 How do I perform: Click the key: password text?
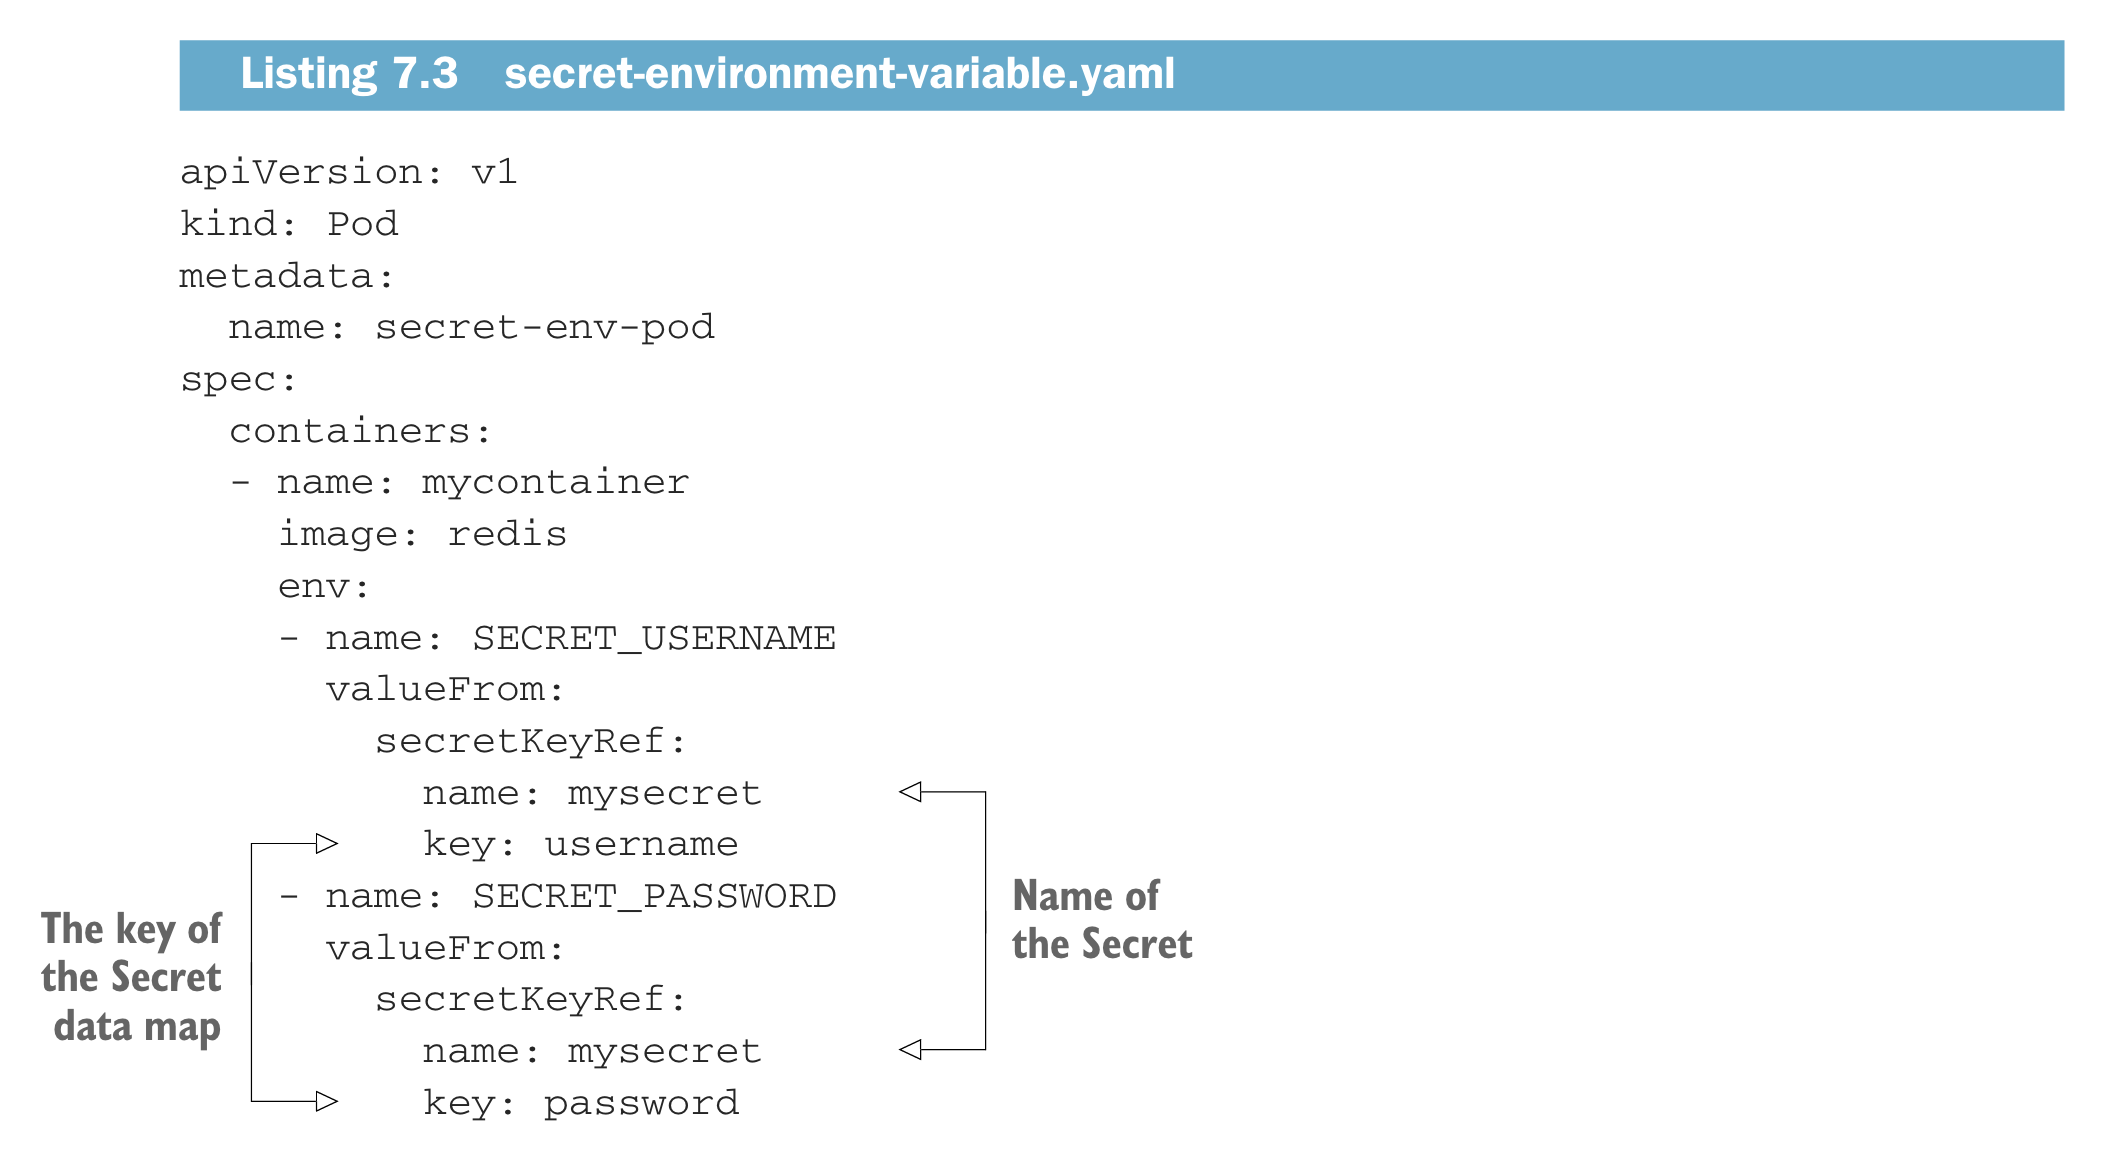tap(581, 1102)
